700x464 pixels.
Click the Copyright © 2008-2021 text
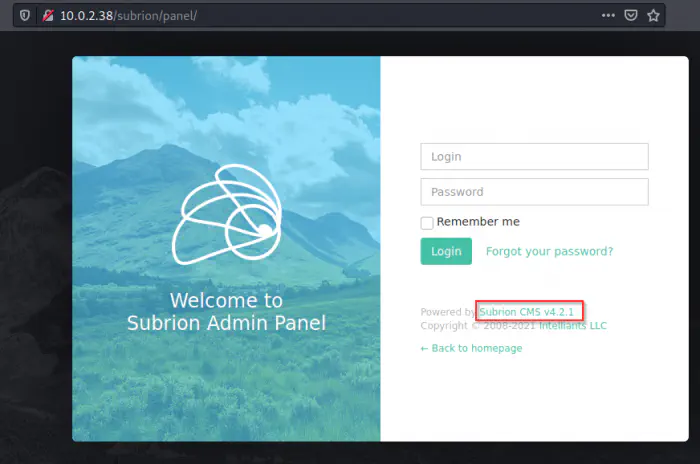pos(478,325)
